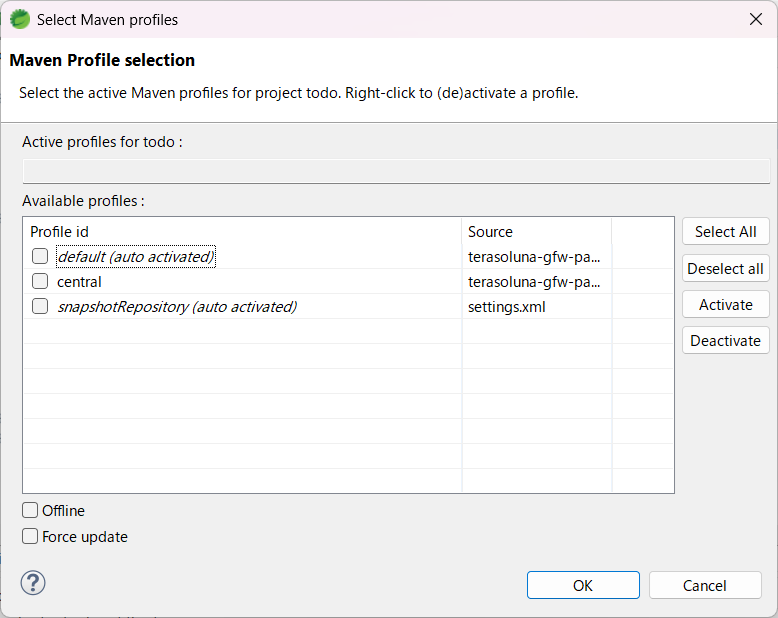Click the Active profiles text field

[396, 171]
